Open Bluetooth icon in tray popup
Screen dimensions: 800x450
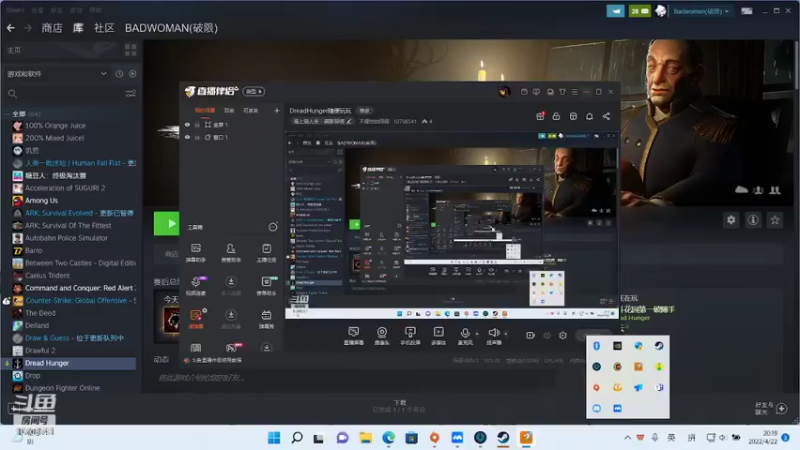pos(596,346)
